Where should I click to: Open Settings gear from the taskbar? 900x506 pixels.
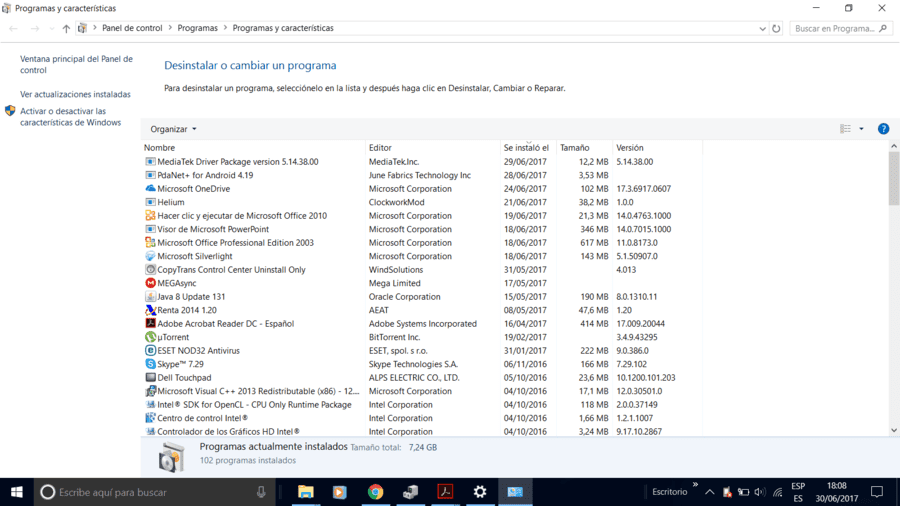(x=480, y=492)
